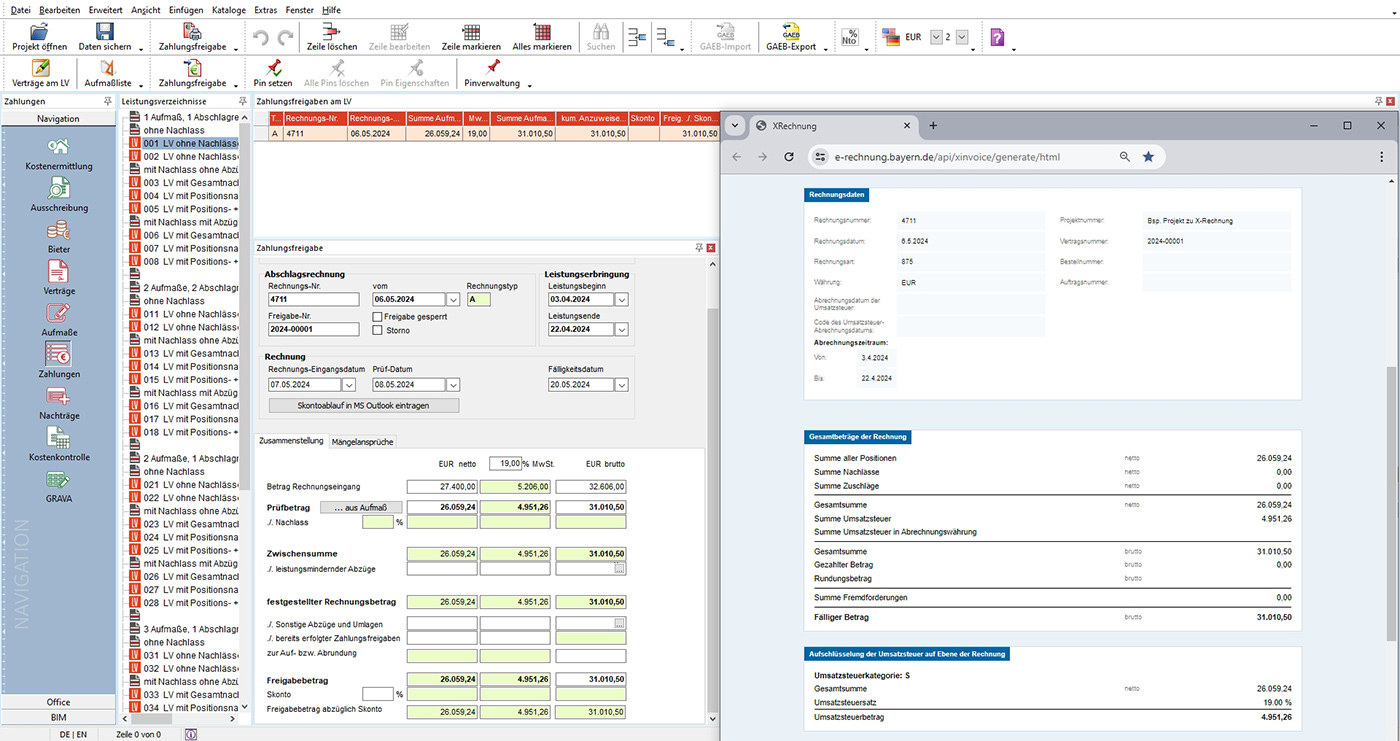1400x741 pixels.
Task: Click Daten sichern save icon
Action: pos(104,33)
